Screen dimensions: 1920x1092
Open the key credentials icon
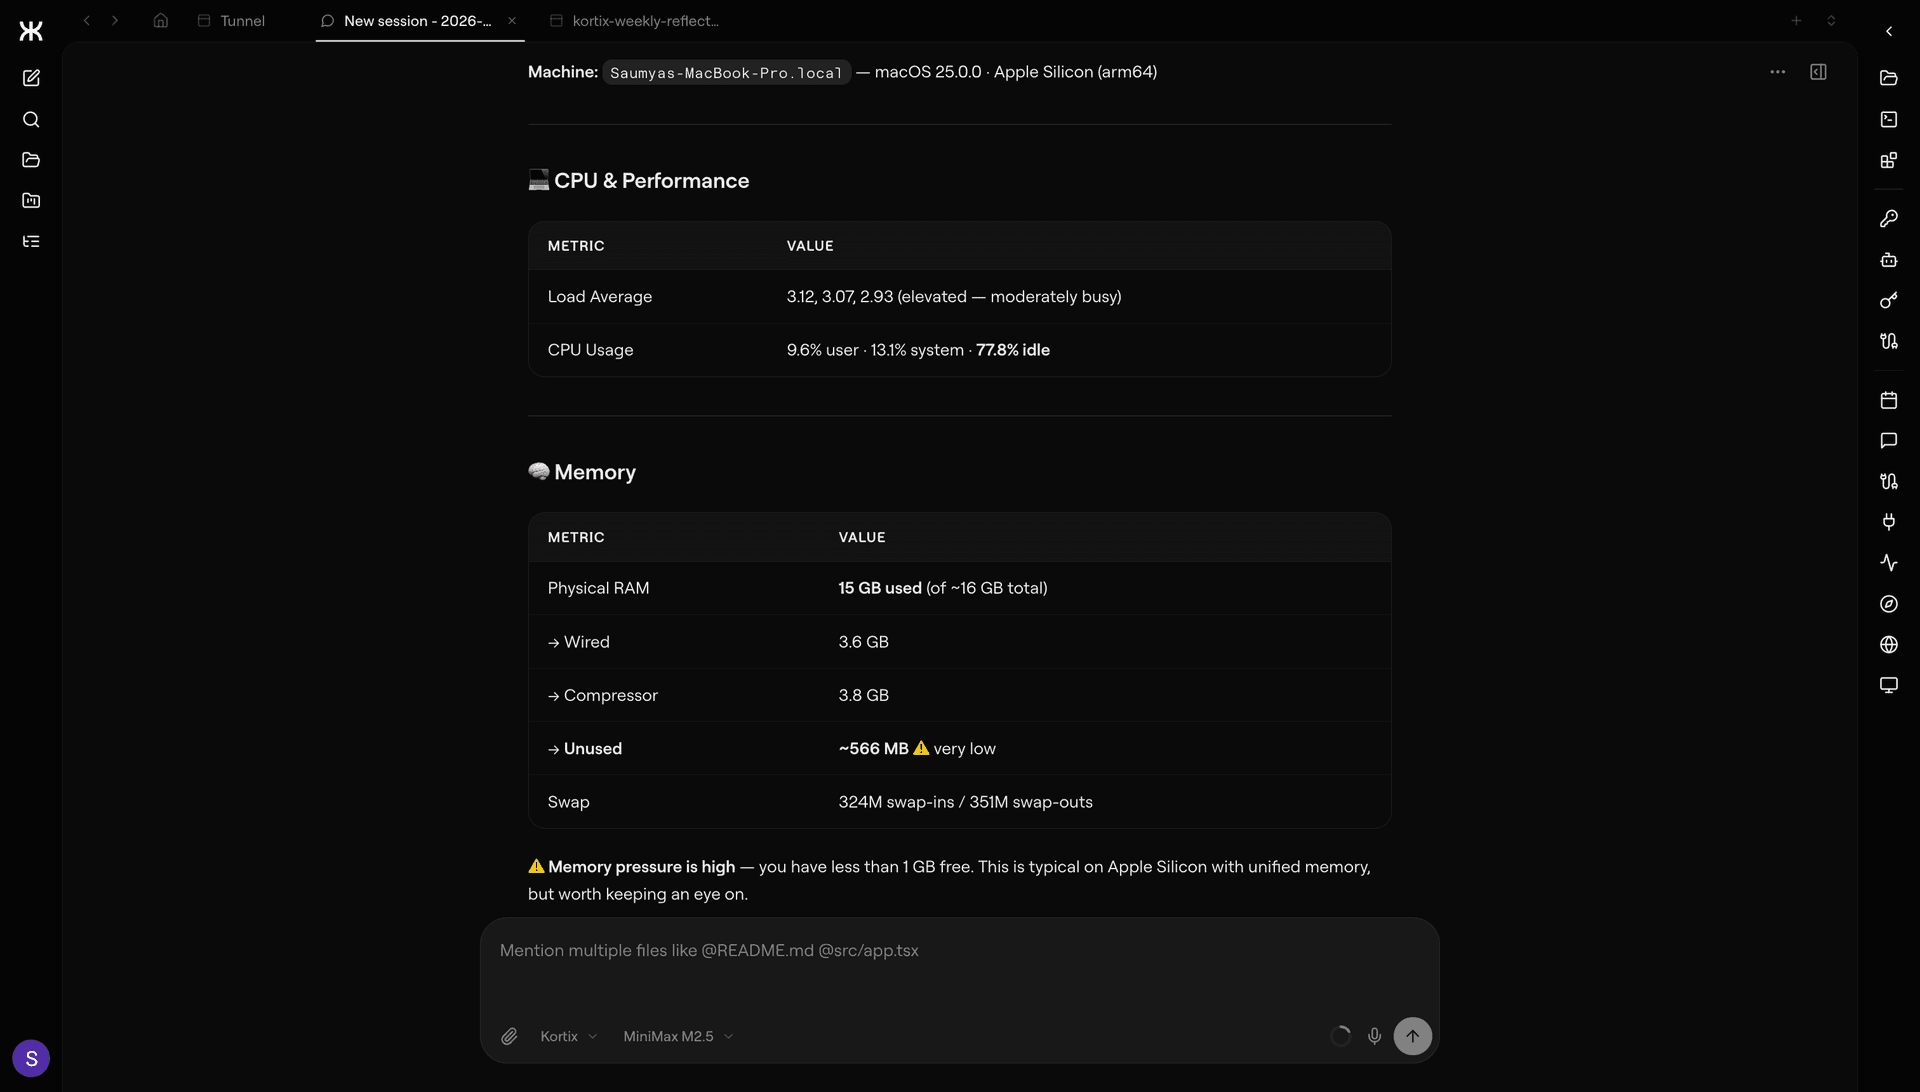(x=1889, y=300)
